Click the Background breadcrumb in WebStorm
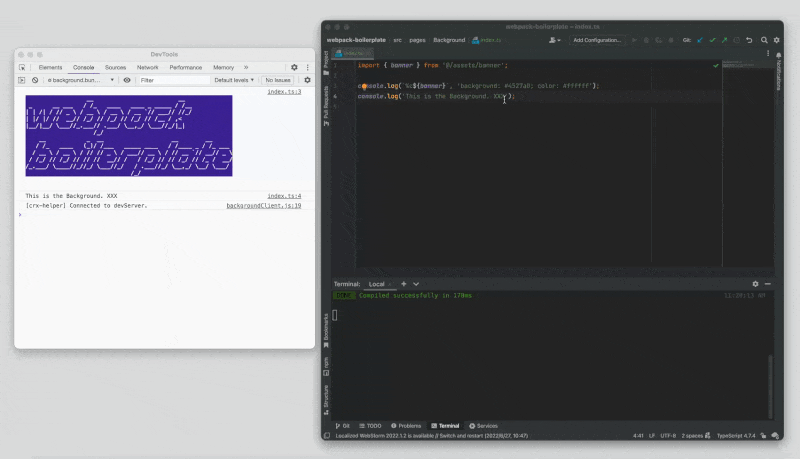 (x=449, y=40)
